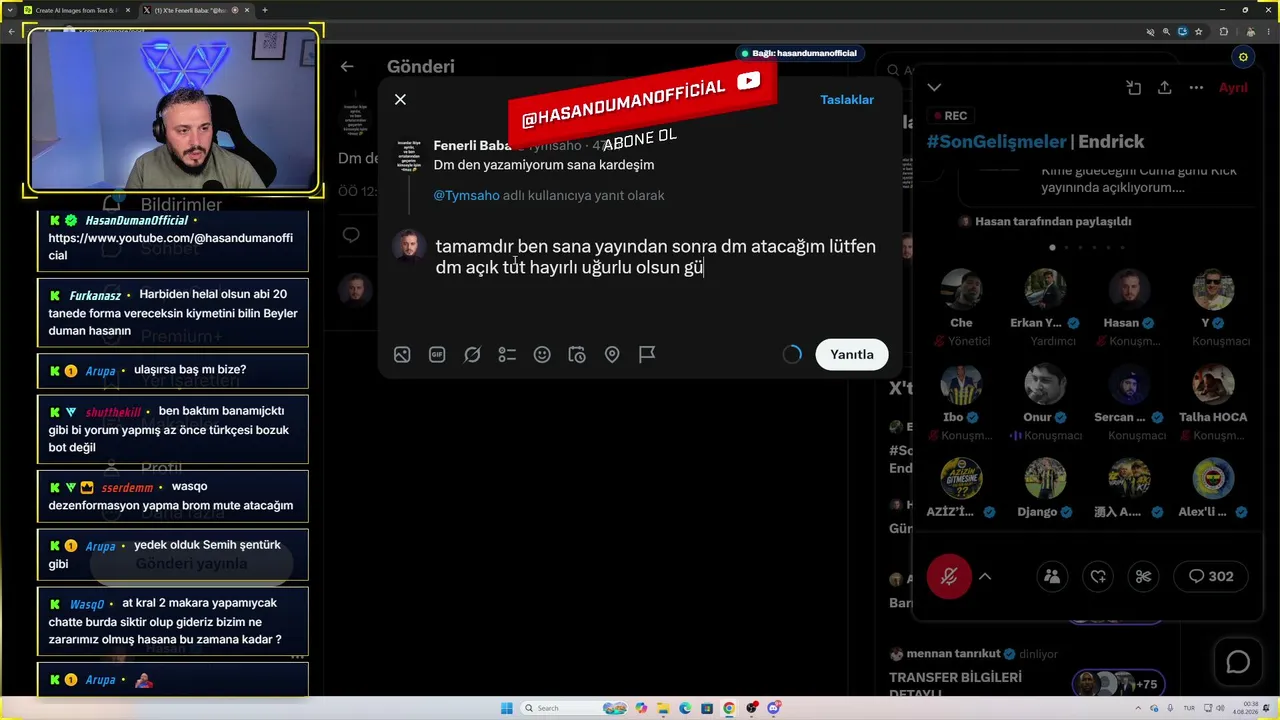
Task: Open the reply icon under the post
Action: coord(351,235)
